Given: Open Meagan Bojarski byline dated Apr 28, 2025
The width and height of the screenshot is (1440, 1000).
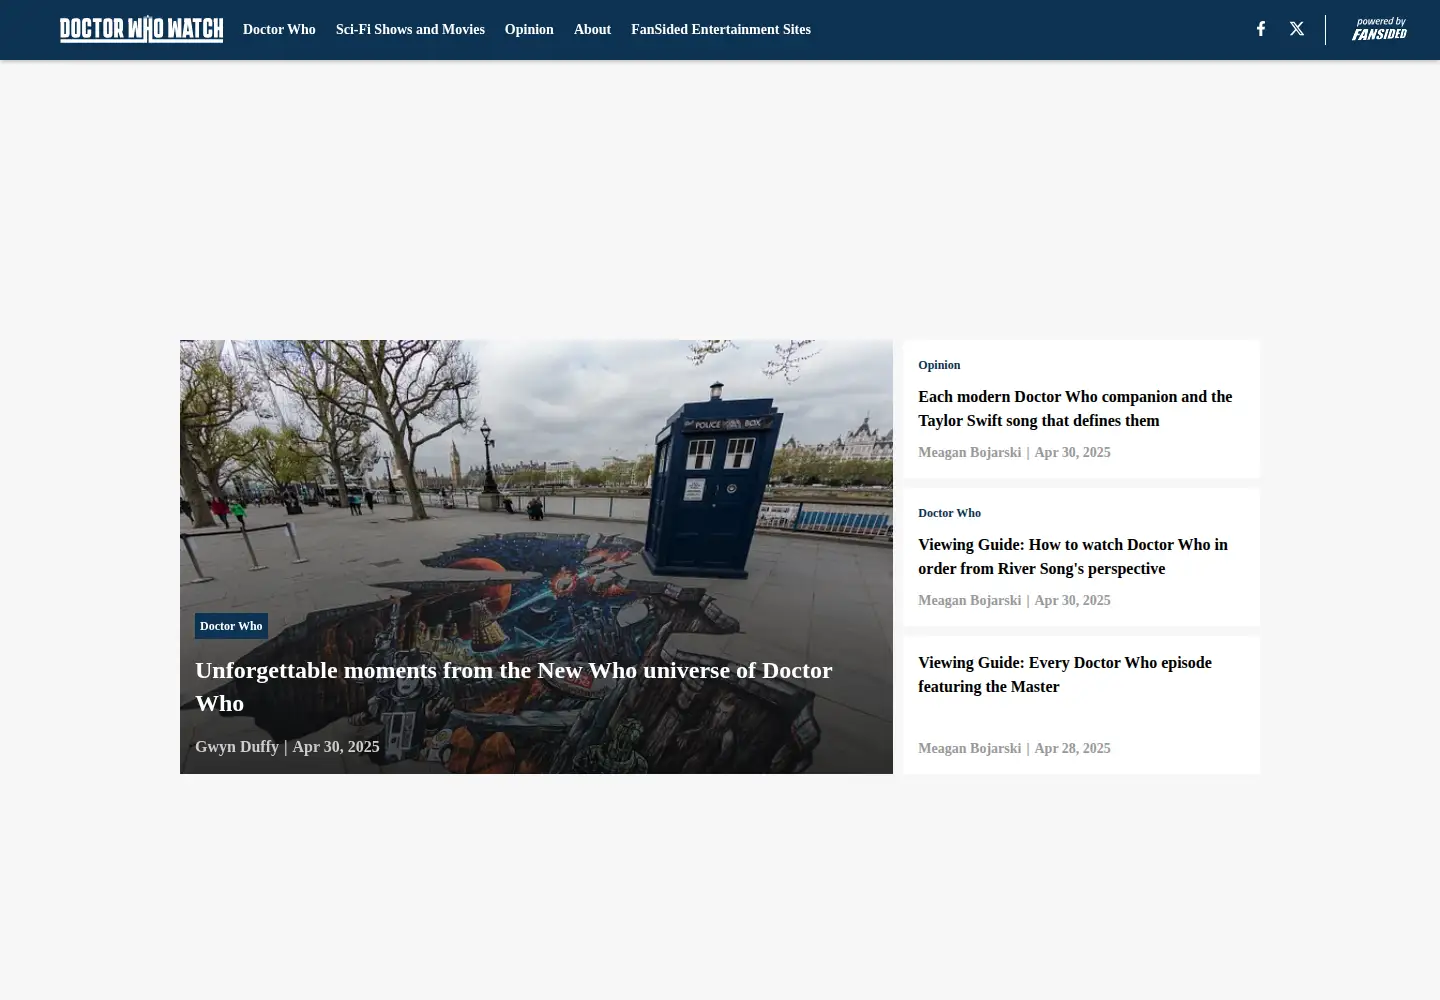Looking at the screenshot, I should click(x=969, y=748).
